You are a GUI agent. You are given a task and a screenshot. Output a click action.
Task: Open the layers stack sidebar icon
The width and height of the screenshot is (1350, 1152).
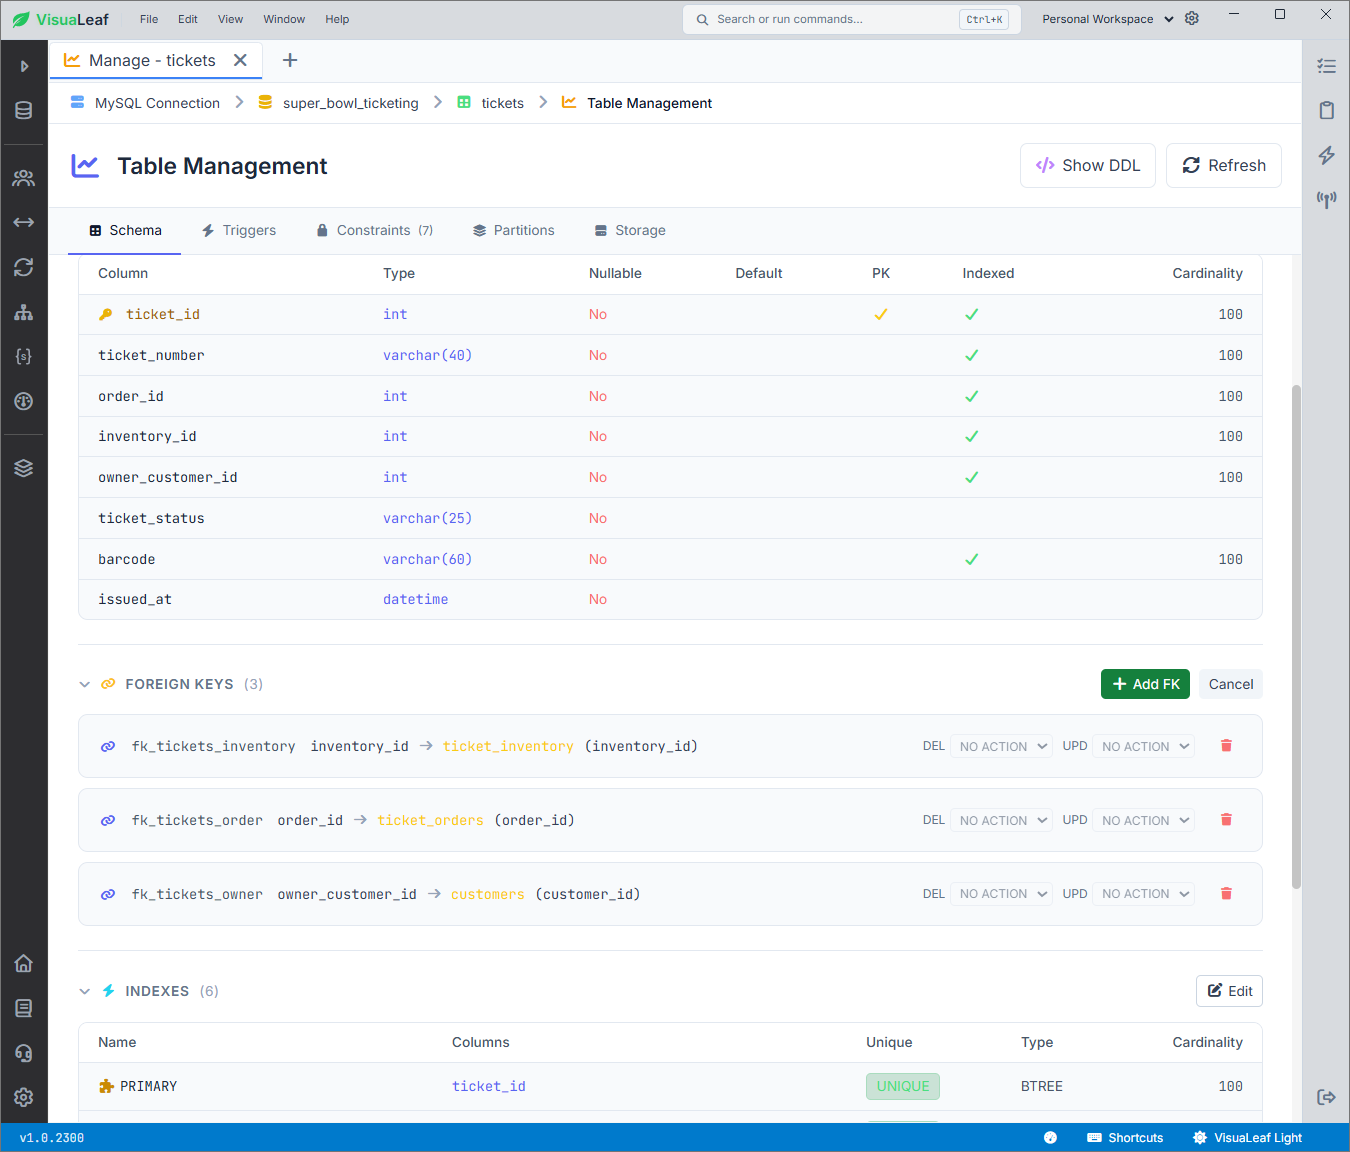(x=24, y=468)
